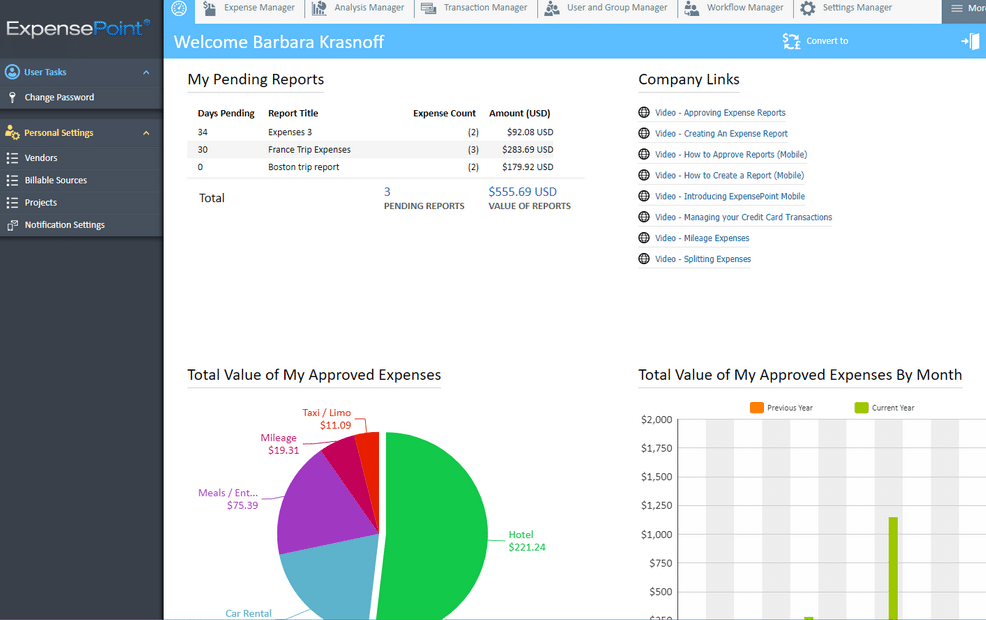The image size is (986, 620).
Task: Click the Days Pending column header
Action: pos(226,113)
